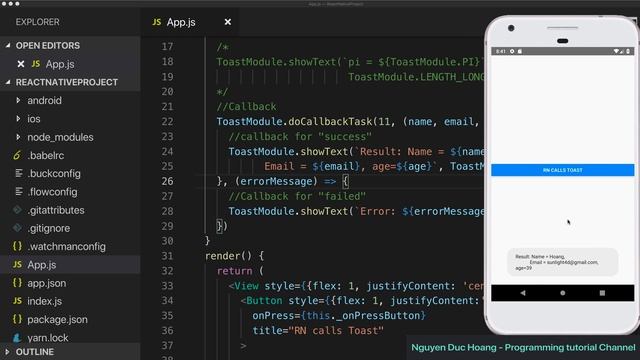Open the index.js file
This screenshot has height=360, width=640.
(x=44, y=301)
